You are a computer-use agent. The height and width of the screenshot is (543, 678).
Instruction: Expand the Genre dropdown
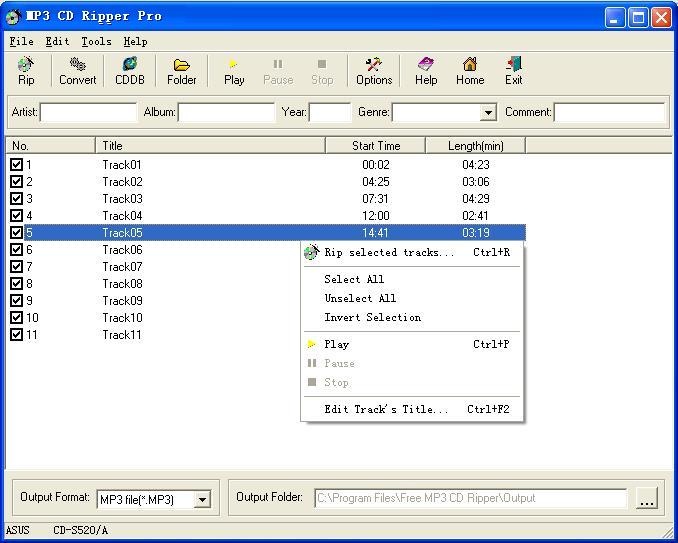point(488,113)
